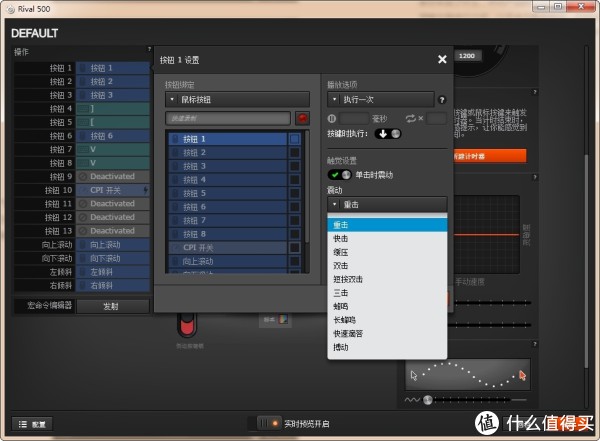Toggle 单击时震动 switch
The image size is (600, 441).
(339, 175)
